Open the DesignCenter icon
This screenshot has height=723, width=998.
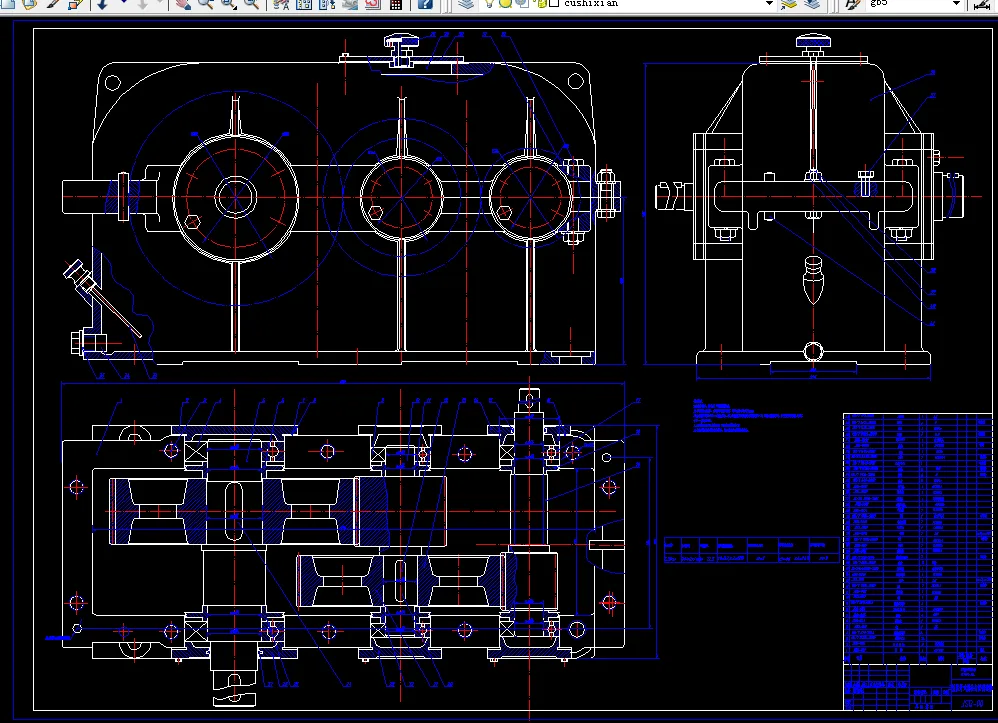coord(304,4)
